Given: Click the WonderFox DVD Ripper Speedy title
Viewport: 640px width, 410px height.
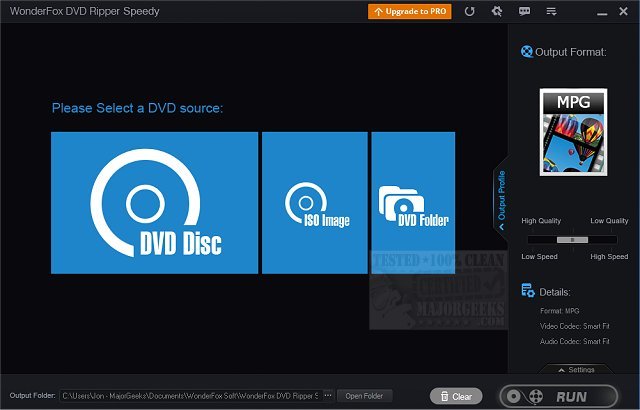Looking at the screenshot, I should [84, 11].
